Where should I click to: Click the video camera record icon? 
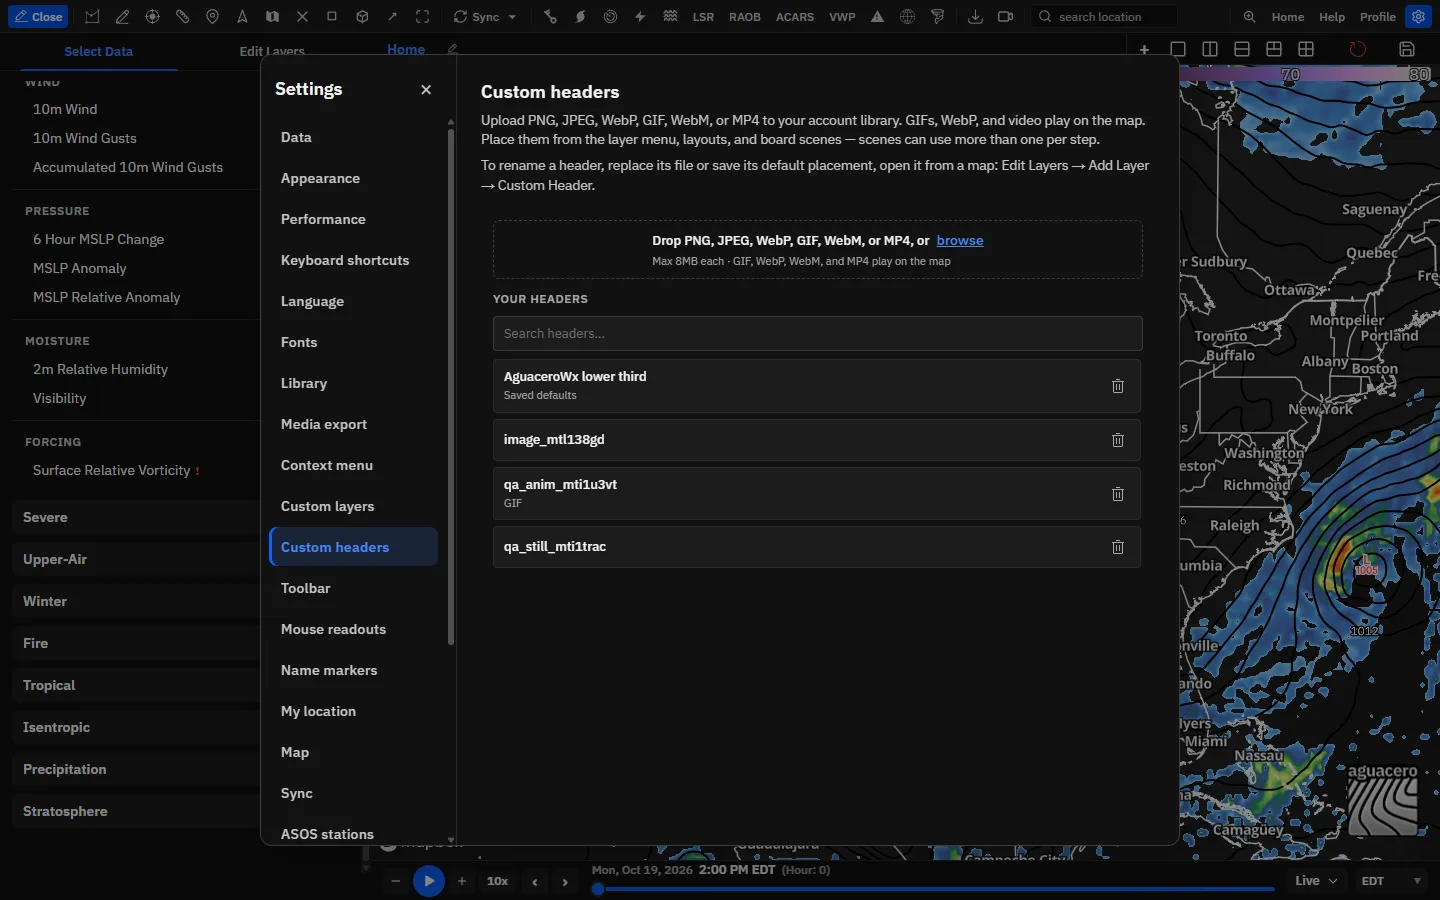1005,17
